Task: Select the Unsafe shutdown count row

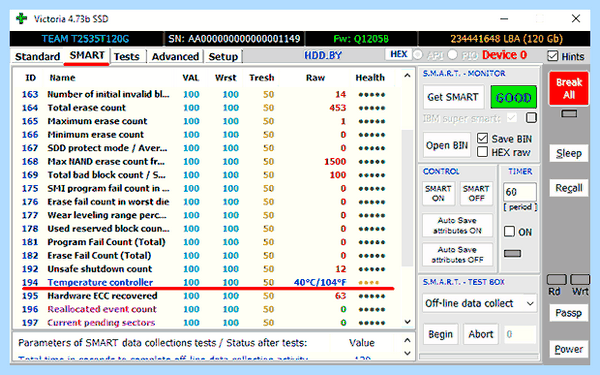Action: (207, 269)
